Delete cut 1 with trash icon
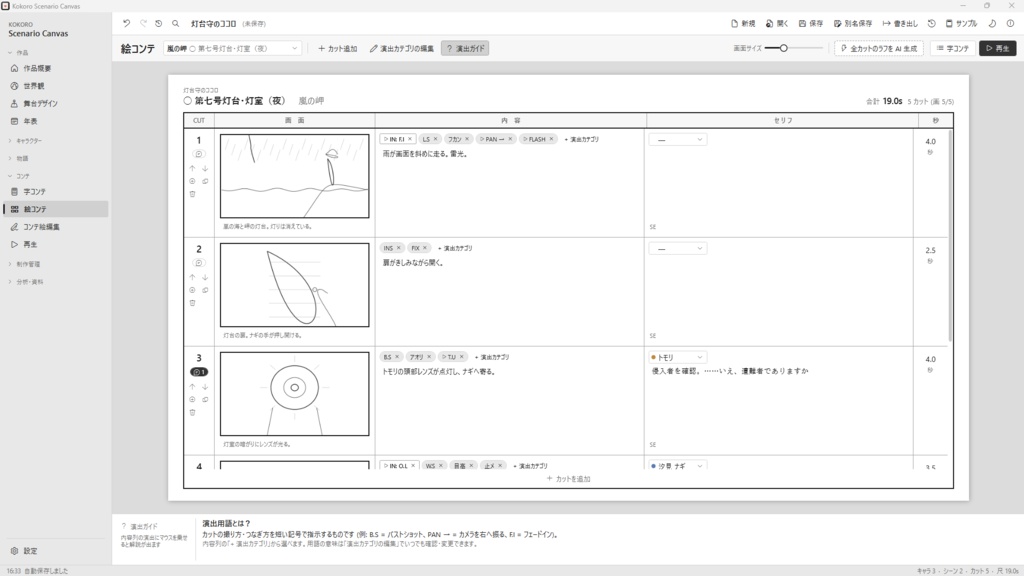The width and height of the screenshot is (1024, 576). point(192,194)
